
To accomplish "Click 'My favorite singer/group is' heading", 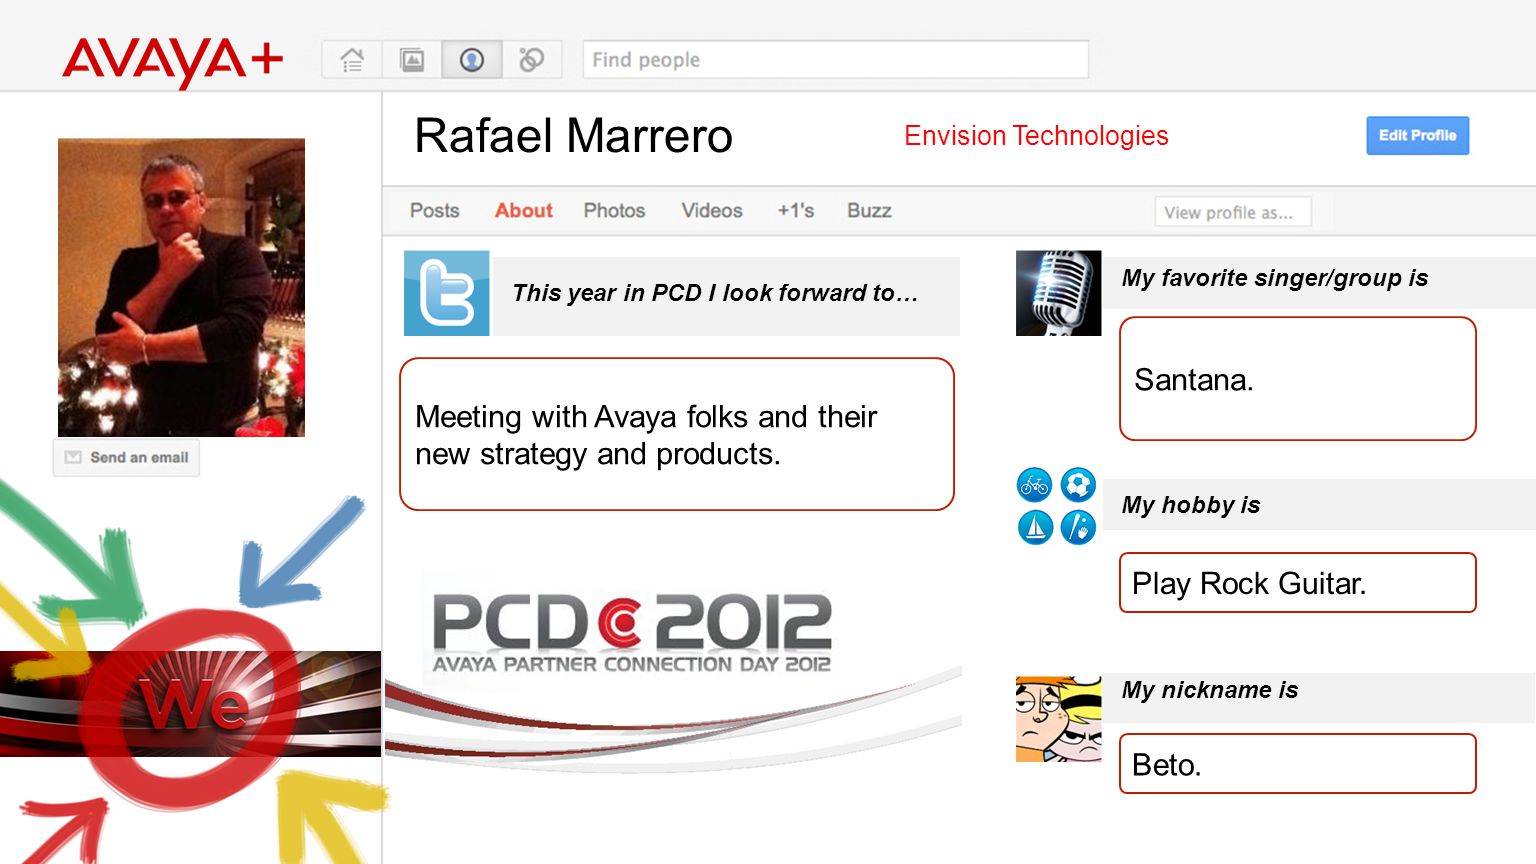I will click(x=1275, y=278).
